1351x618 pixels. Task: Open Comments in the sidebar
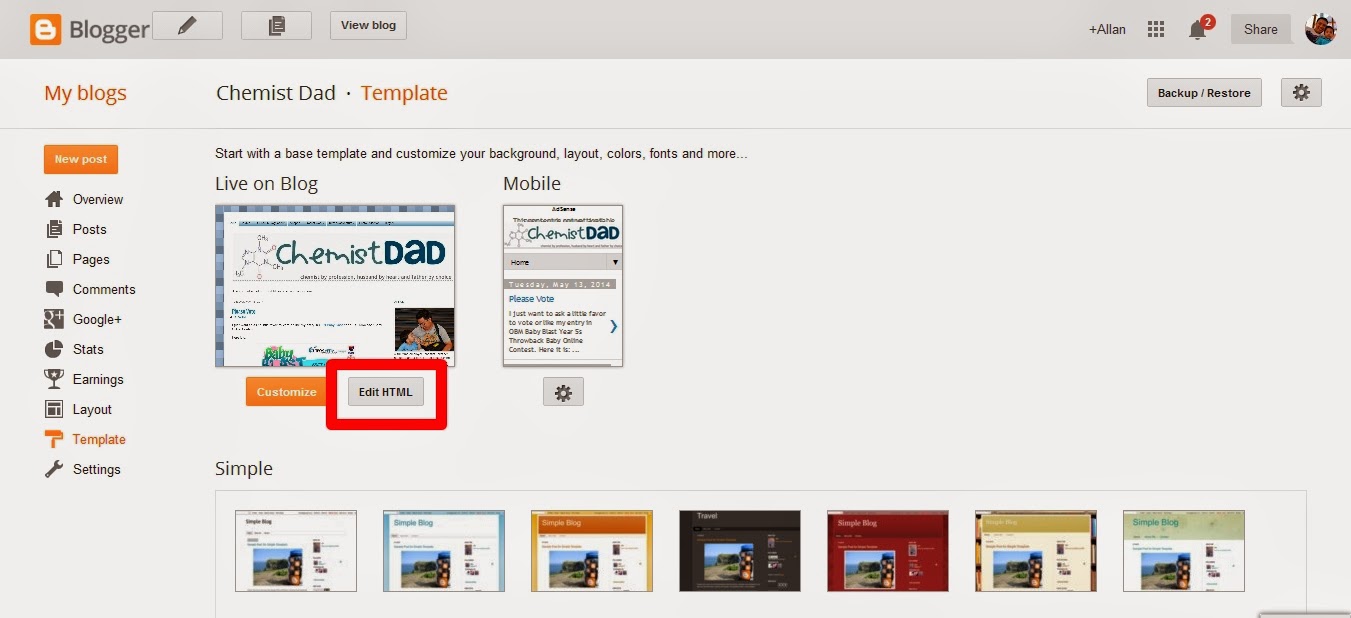click(104, 289)
